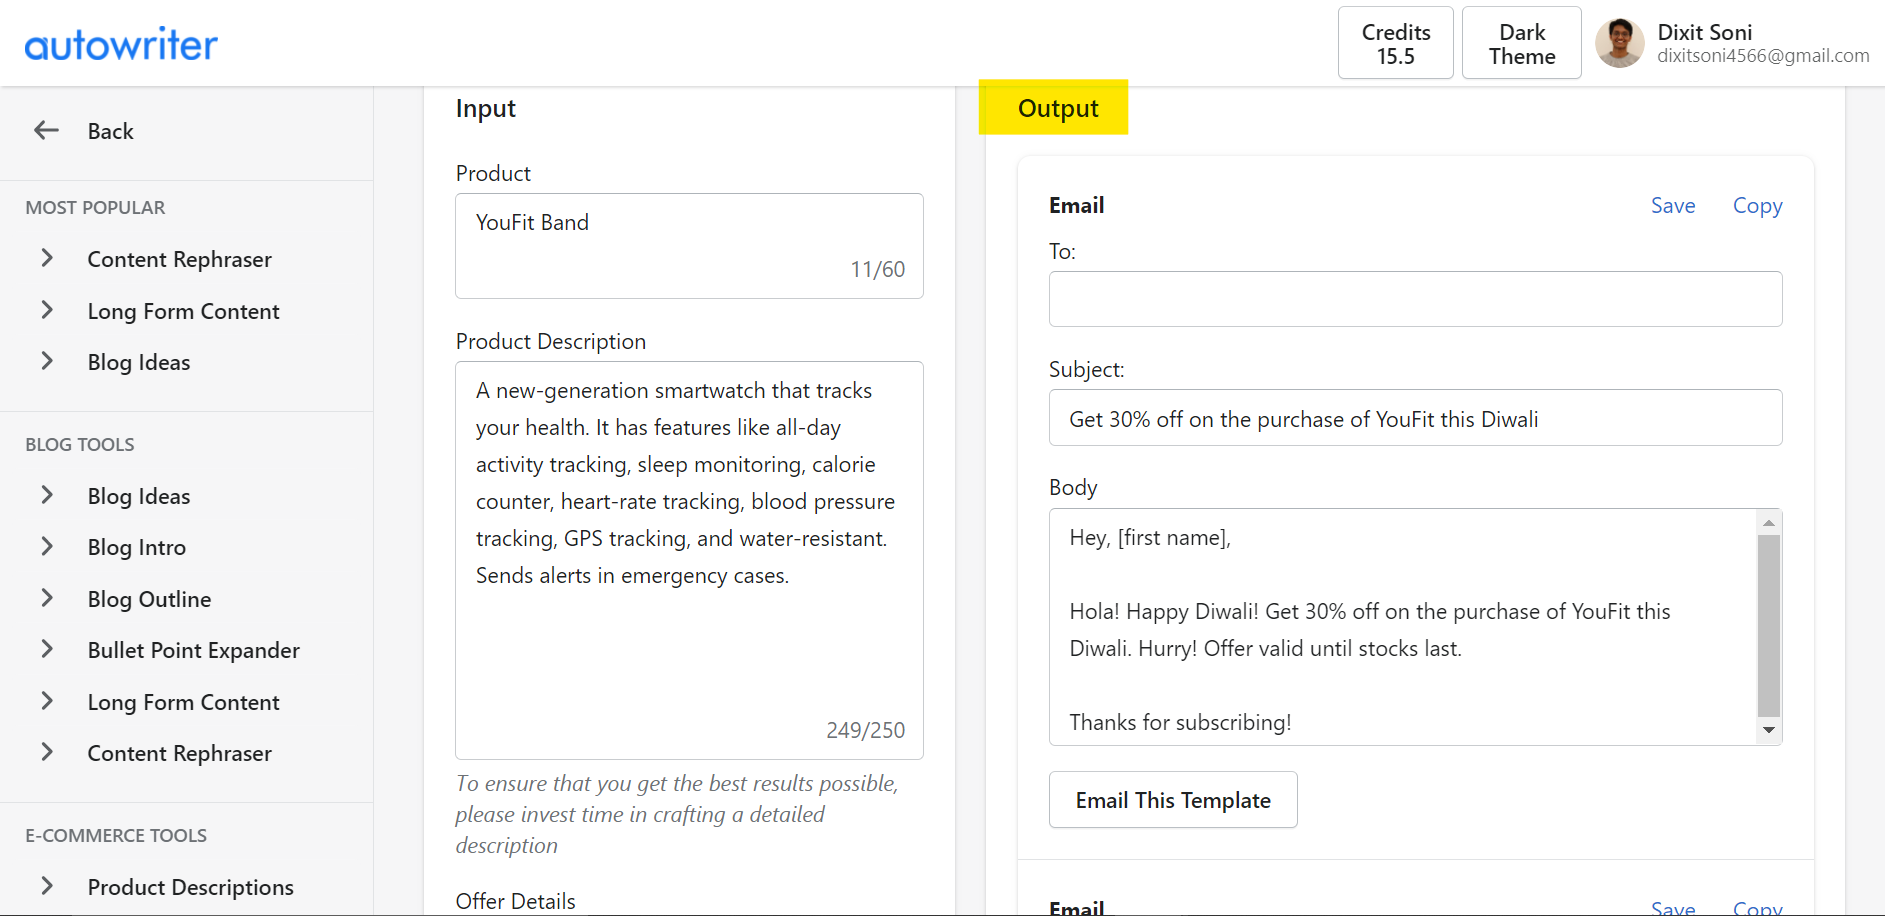The image size is (1885, 916).
Task: Click the Output section heading
Action: (x=1058, y=108)
